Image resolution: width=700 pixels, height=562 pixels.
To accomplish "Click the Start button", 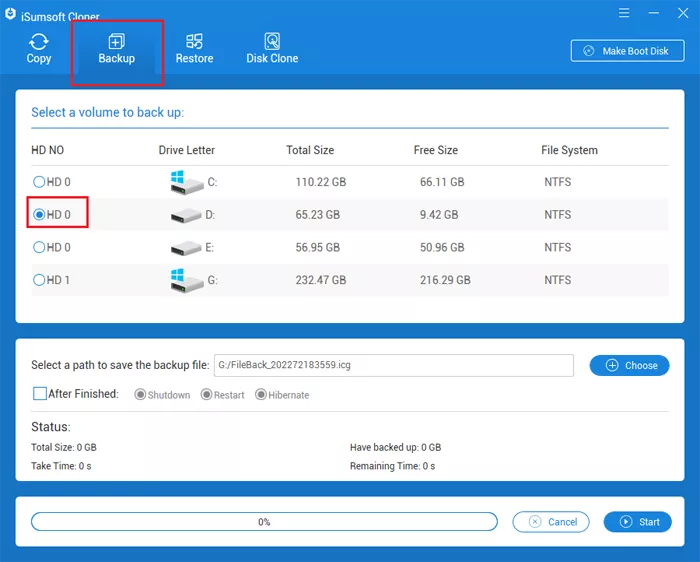I will pyautogui.click(x=638, y=522).
